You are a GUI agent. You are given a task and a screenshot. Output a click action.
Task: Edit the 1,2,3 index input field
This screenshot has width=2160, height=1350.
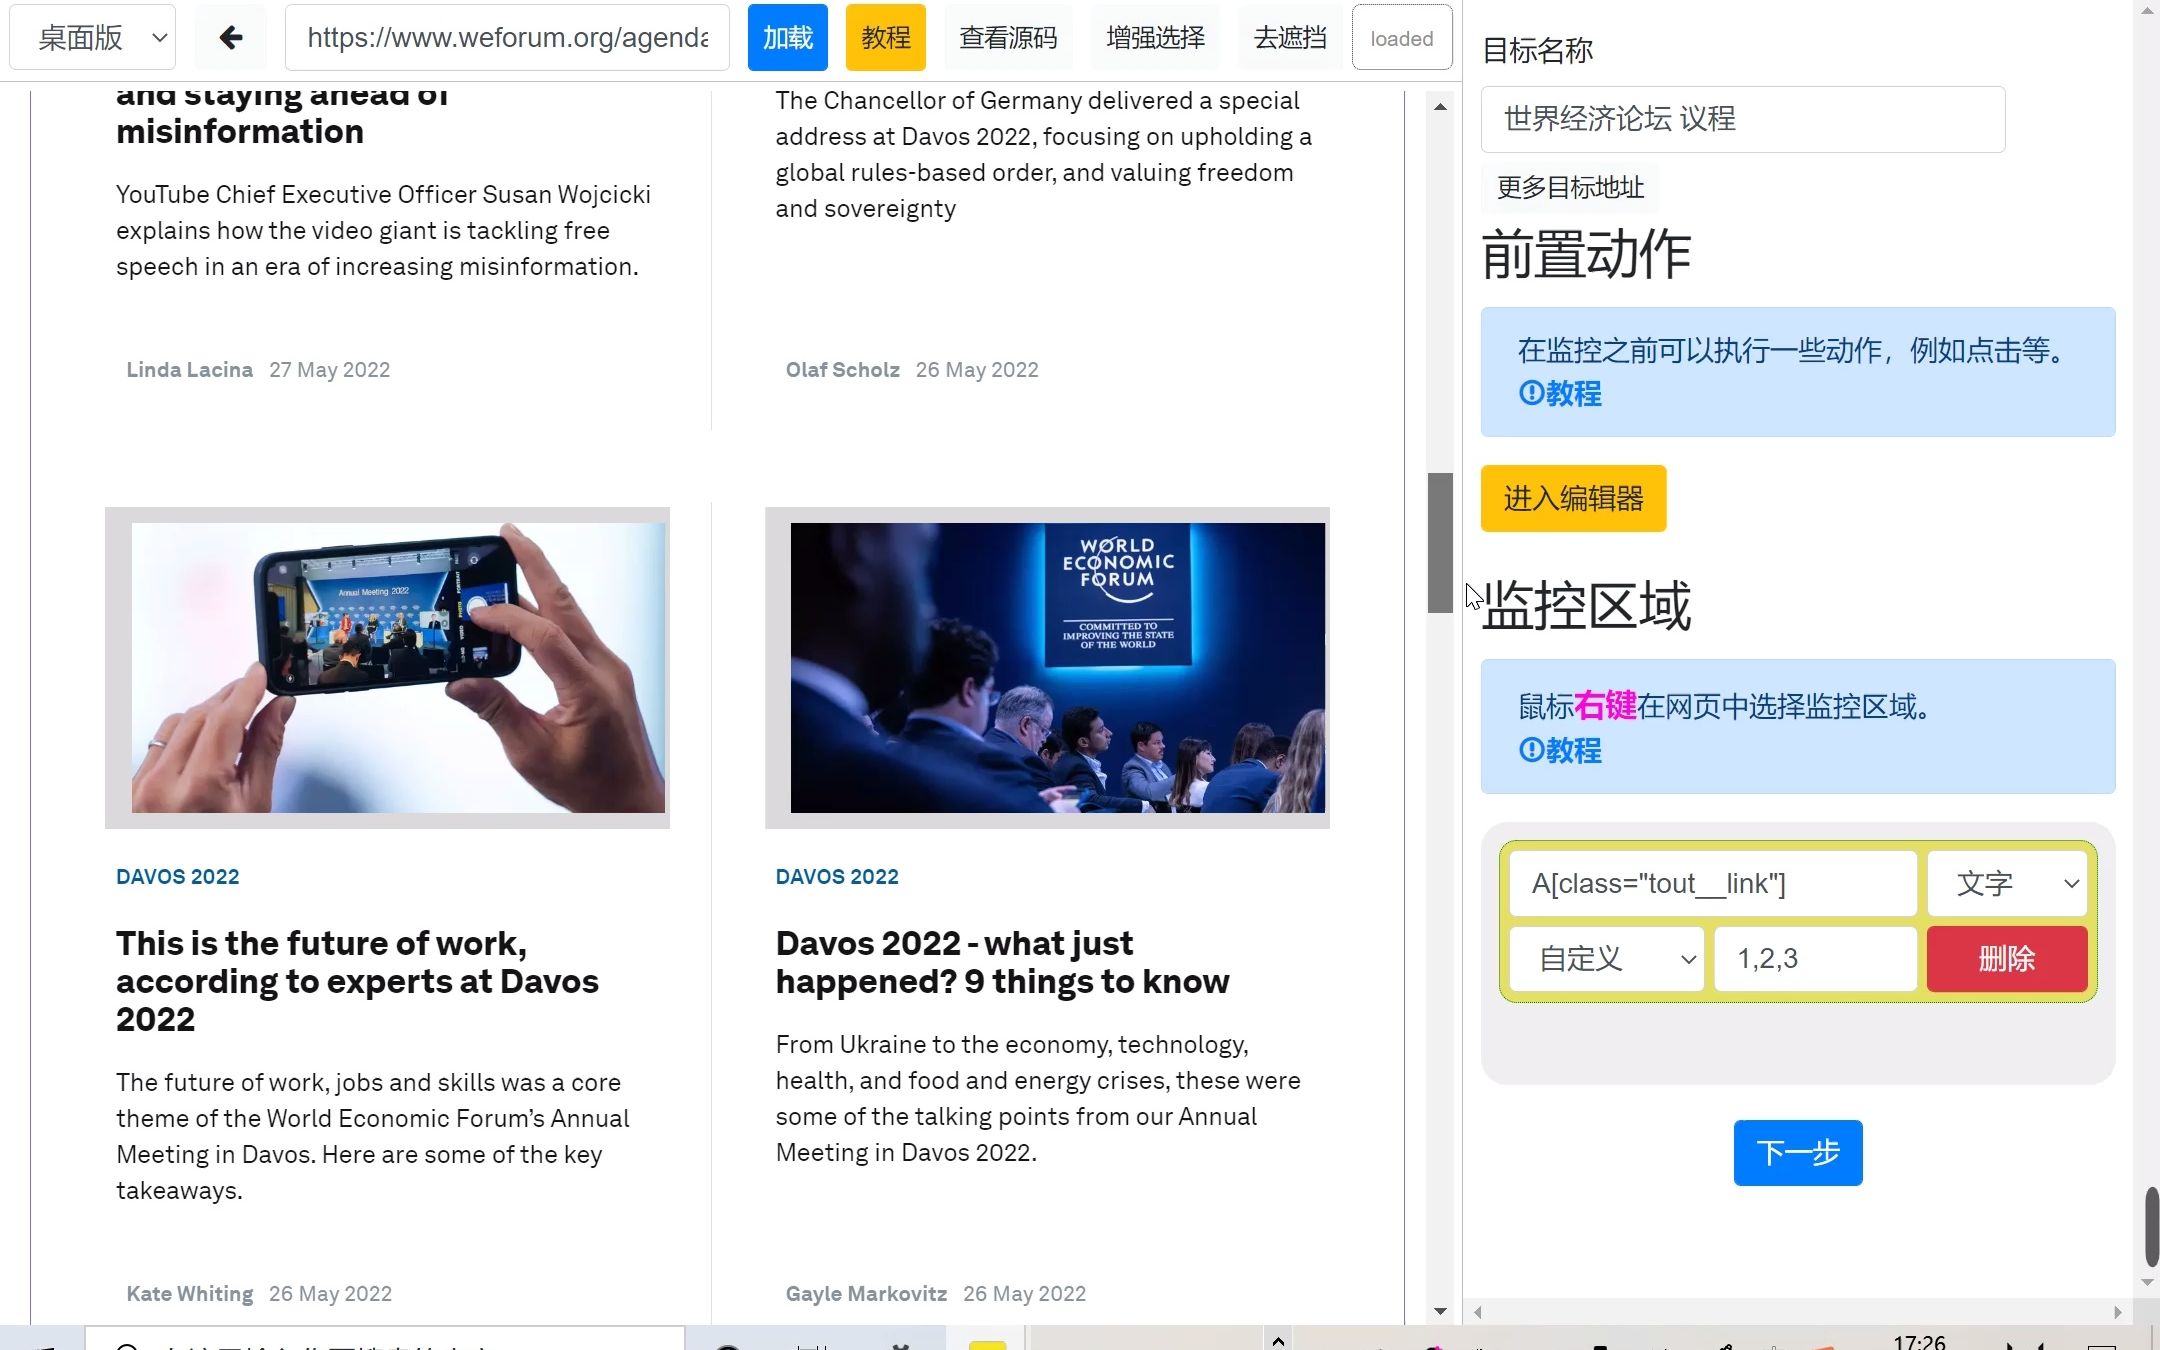pos(1816,959)
